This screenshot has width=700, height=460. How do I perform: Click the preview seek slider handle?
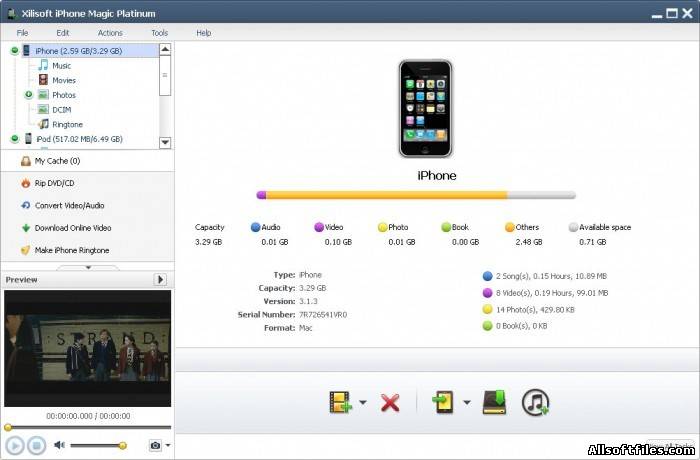coord(8,427)
